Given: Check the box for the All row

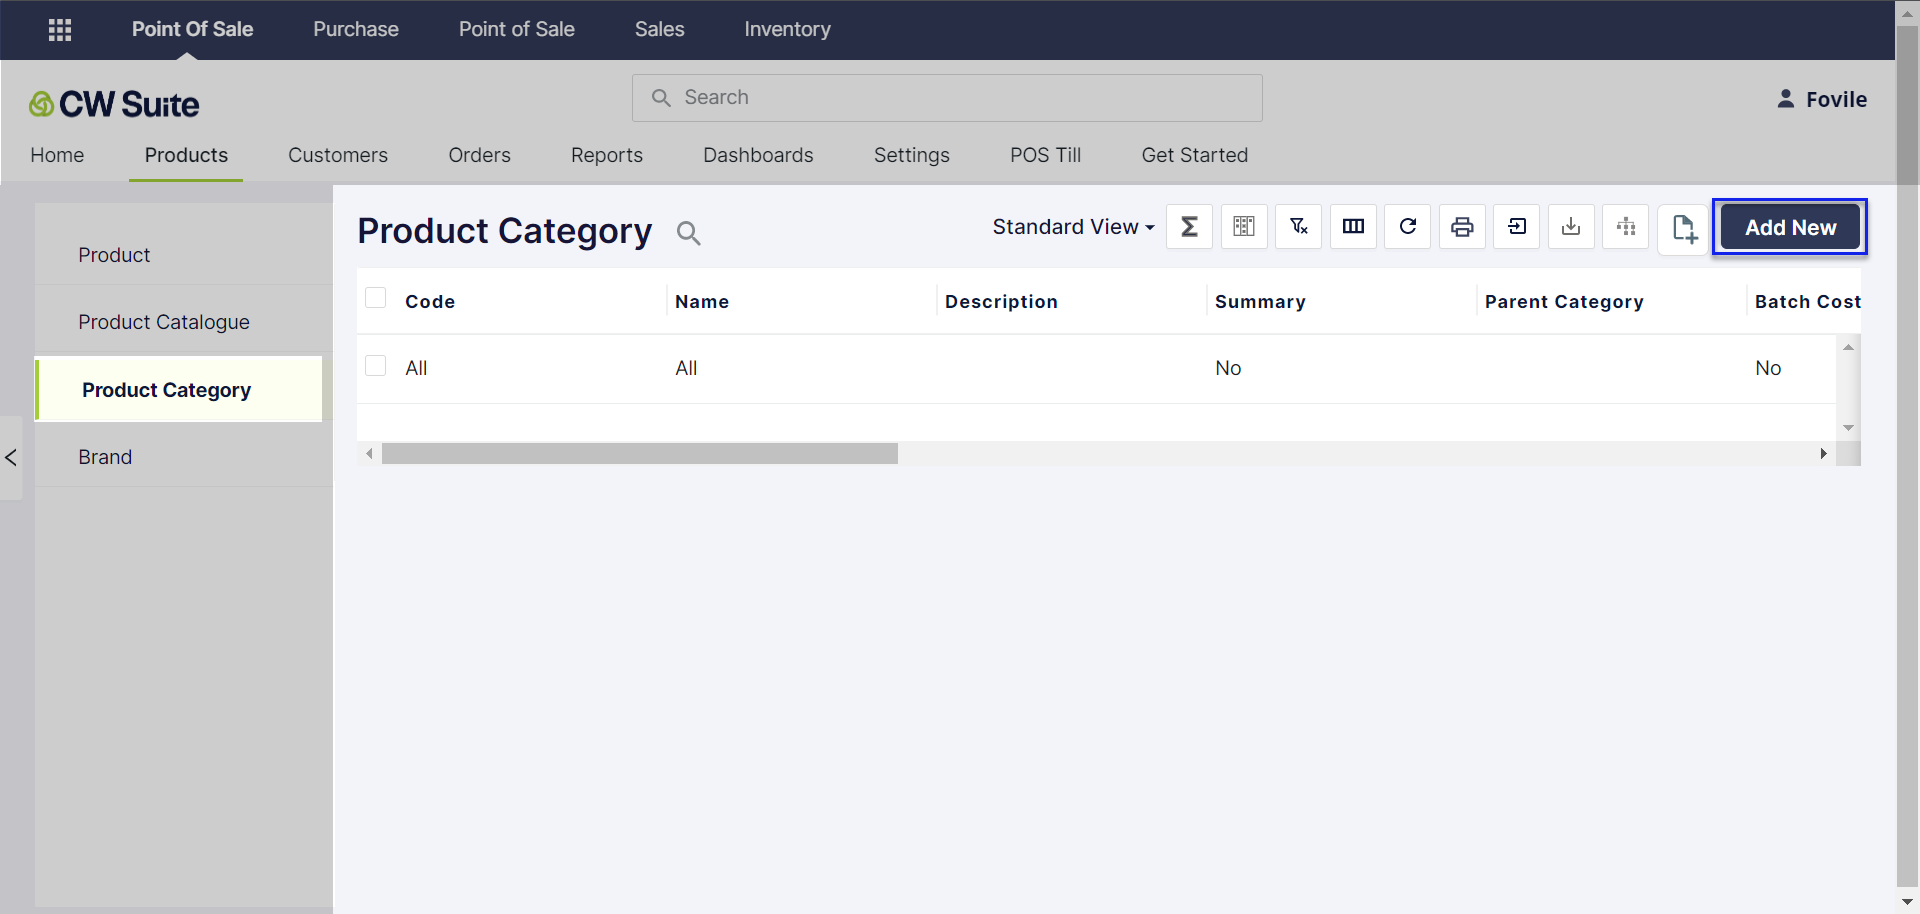Looking at the screenshot, I should [376, 366].
